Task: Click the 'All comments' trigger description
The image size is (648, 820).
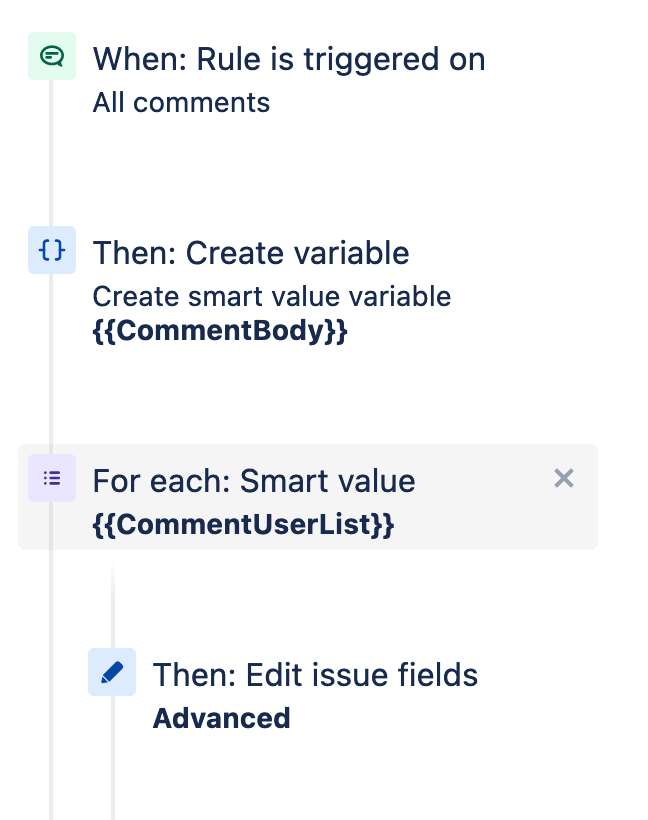Action: pyautogui.click(x=181, y=102)
